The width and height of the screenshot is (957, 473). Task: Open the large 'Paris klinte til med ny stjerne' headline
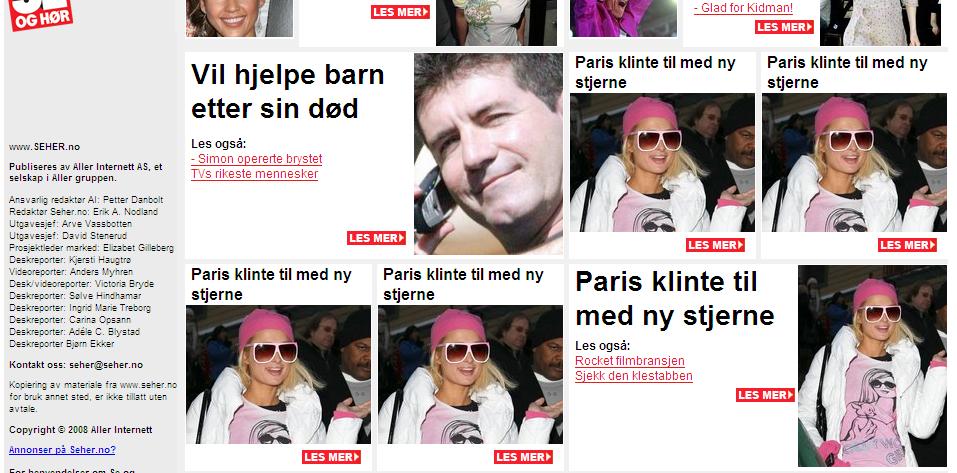(x=674, y=299)
